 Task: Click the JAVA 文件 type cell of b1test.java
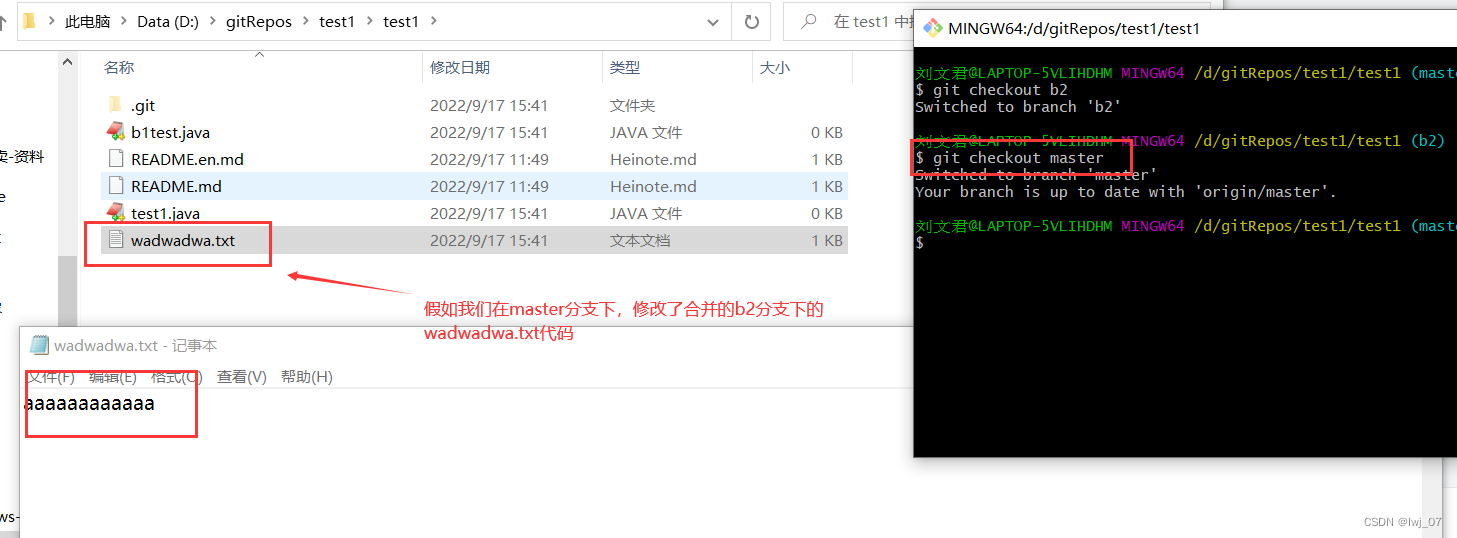coord(646,132)
